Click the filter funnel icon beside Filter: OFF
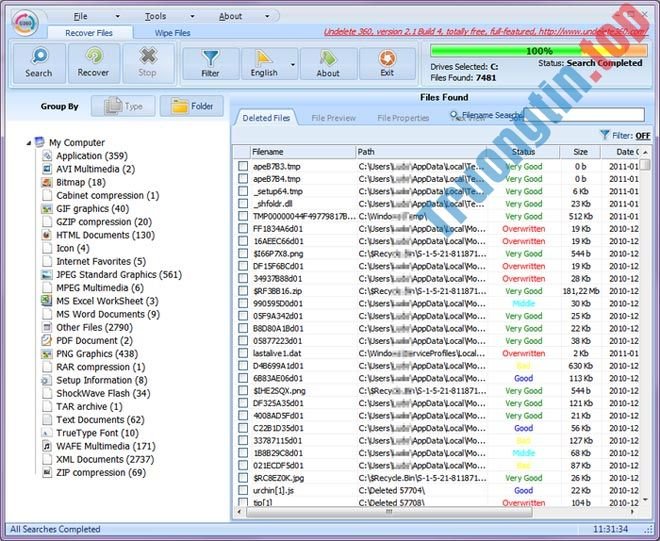 pos(604,135)
